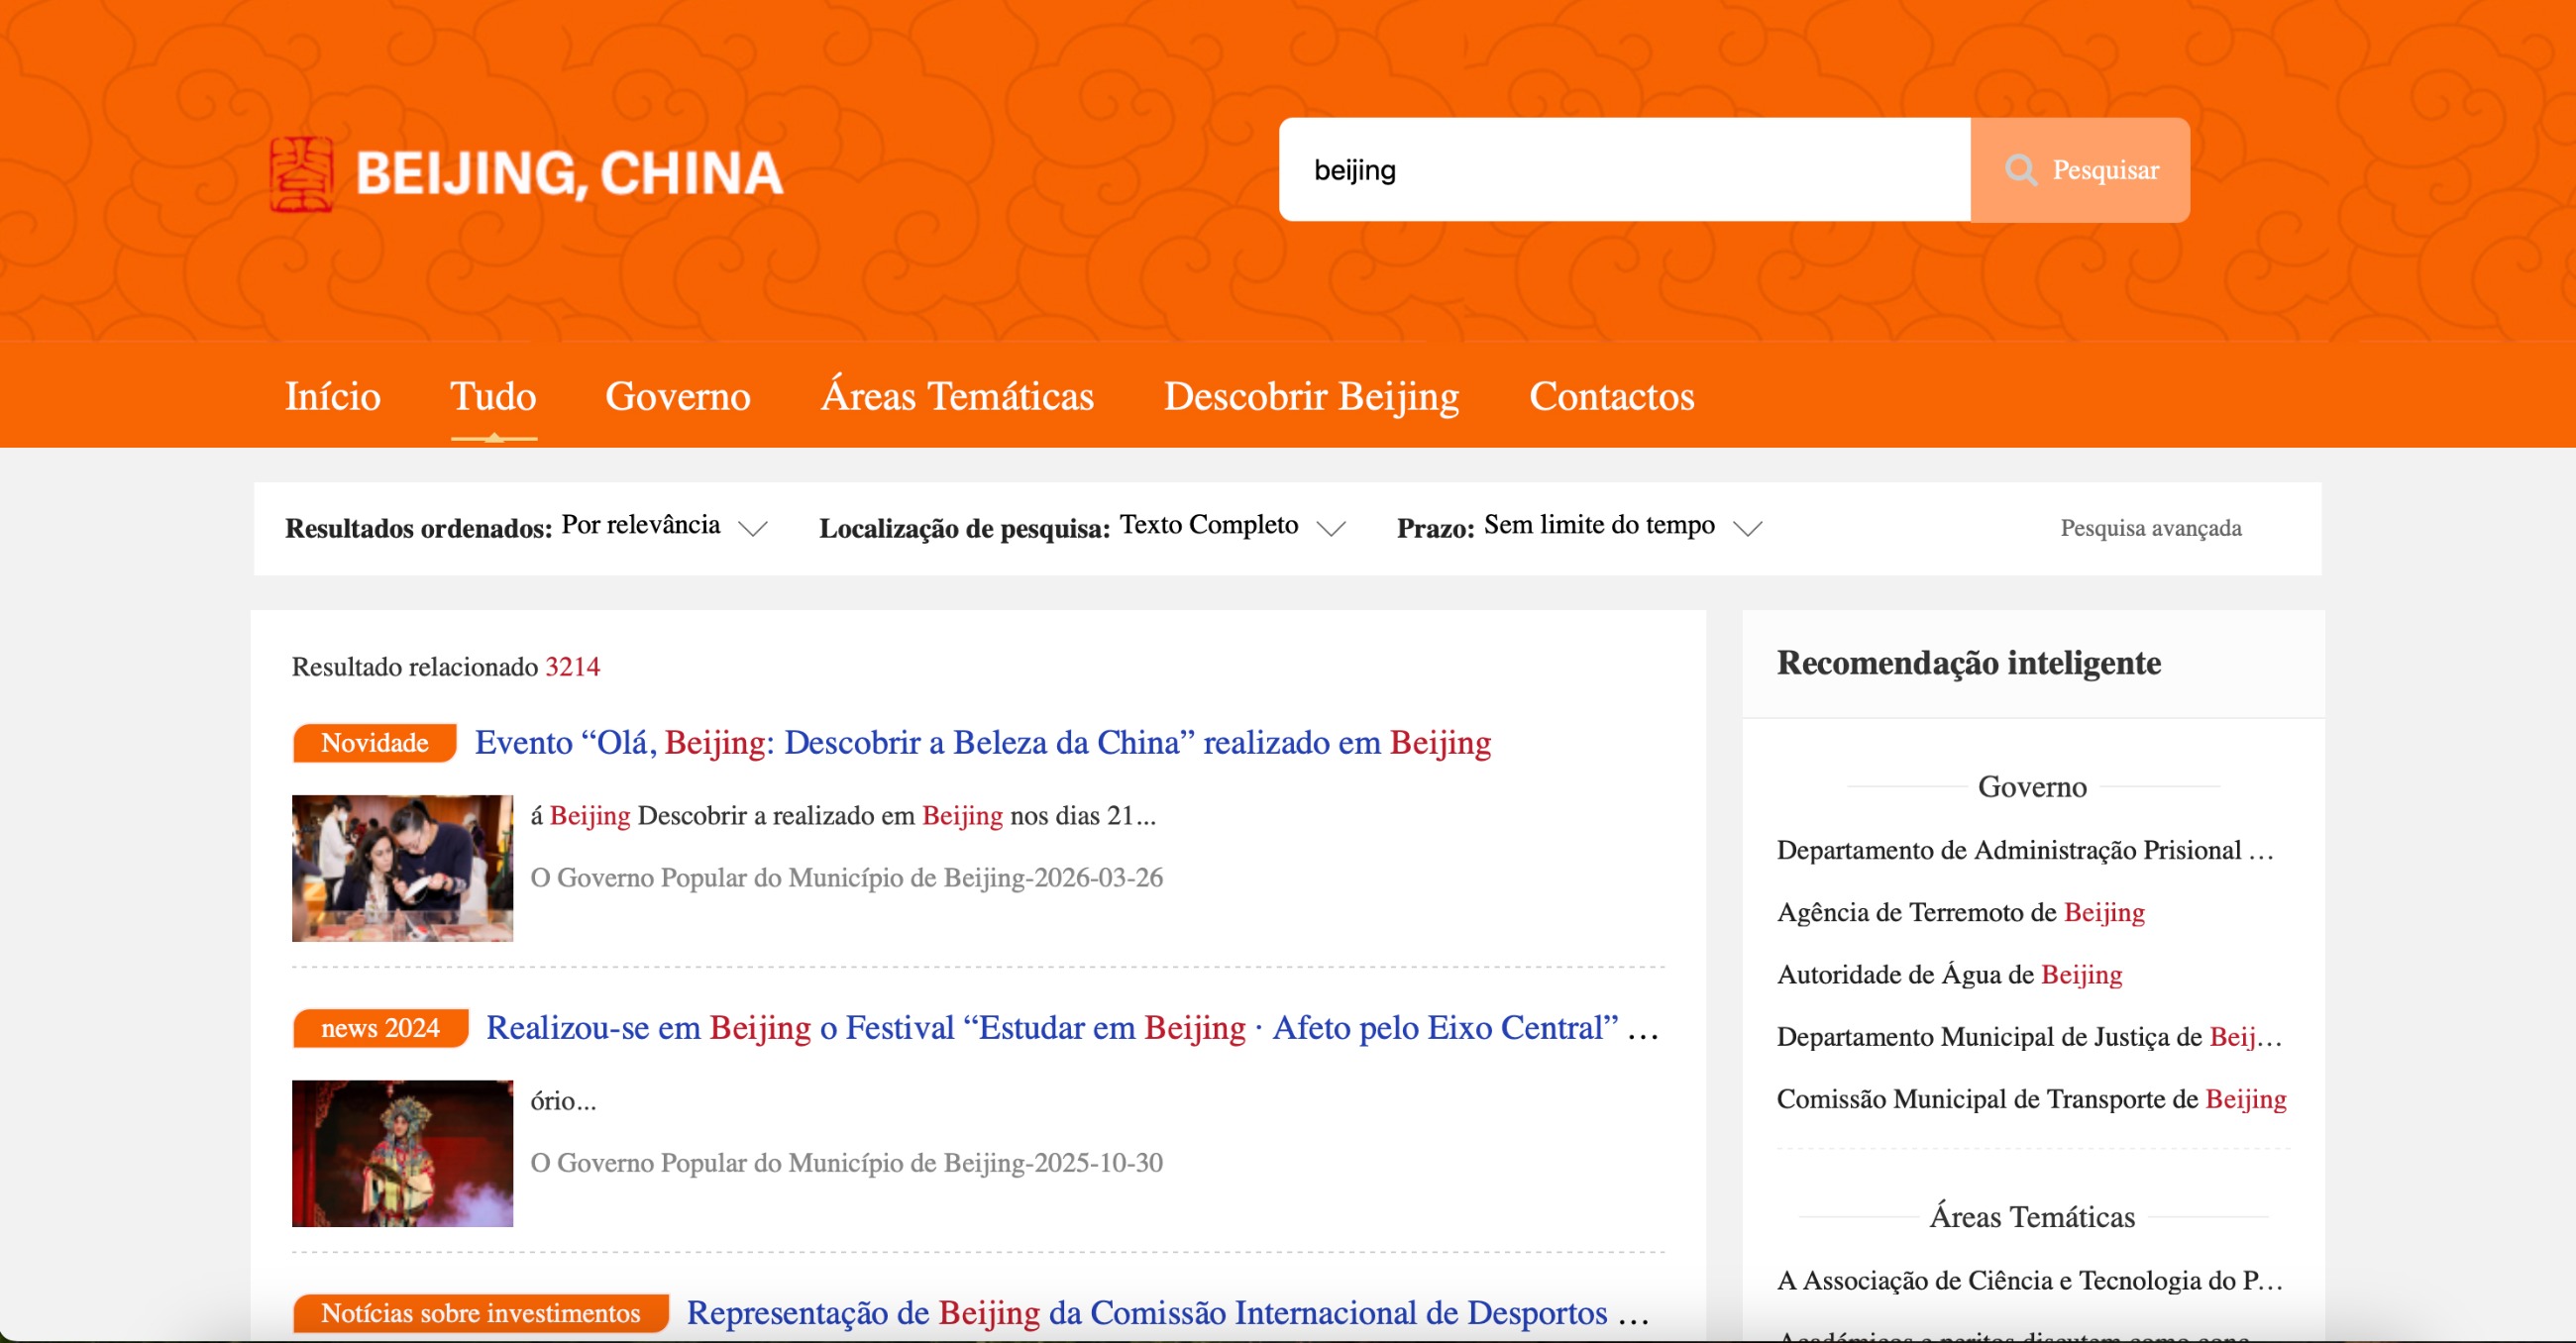
Task: Click the Olá Beijing event photo thumbnail
Action: click(402, 868)
